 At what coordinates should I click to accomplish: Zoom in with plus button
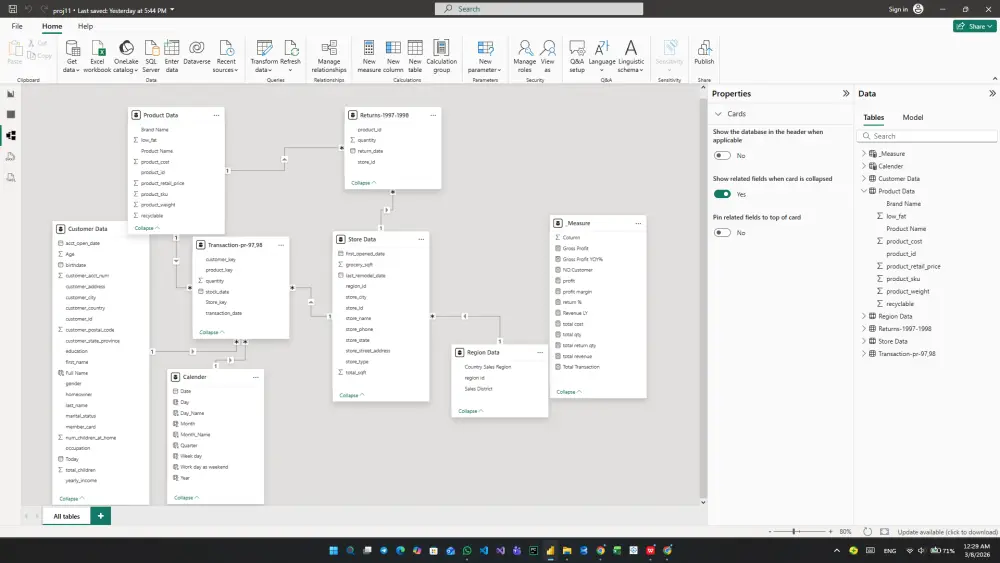pos(830,531)
